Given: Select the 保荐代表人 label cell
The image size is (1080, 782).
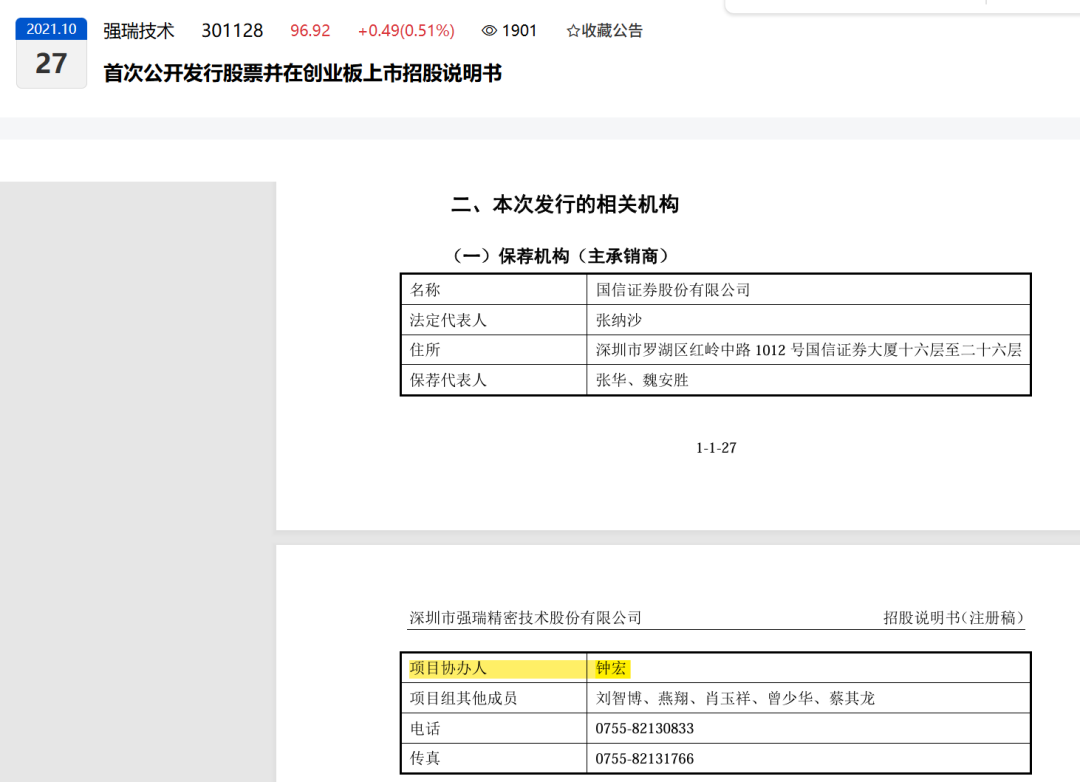Looking at the screenshot, I should (x=494, y=380).
